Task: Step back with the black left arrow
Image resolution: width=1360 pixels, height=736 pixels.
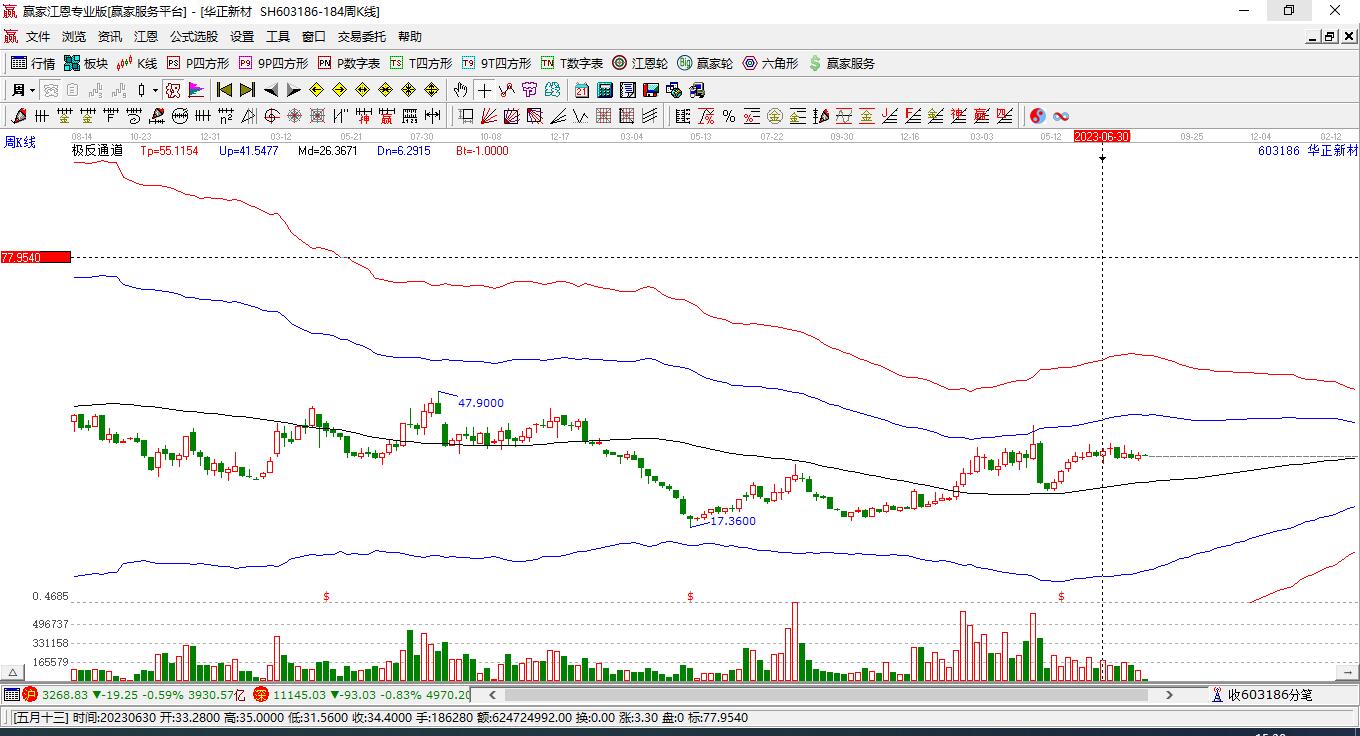Action: click(x=271, y=90)
